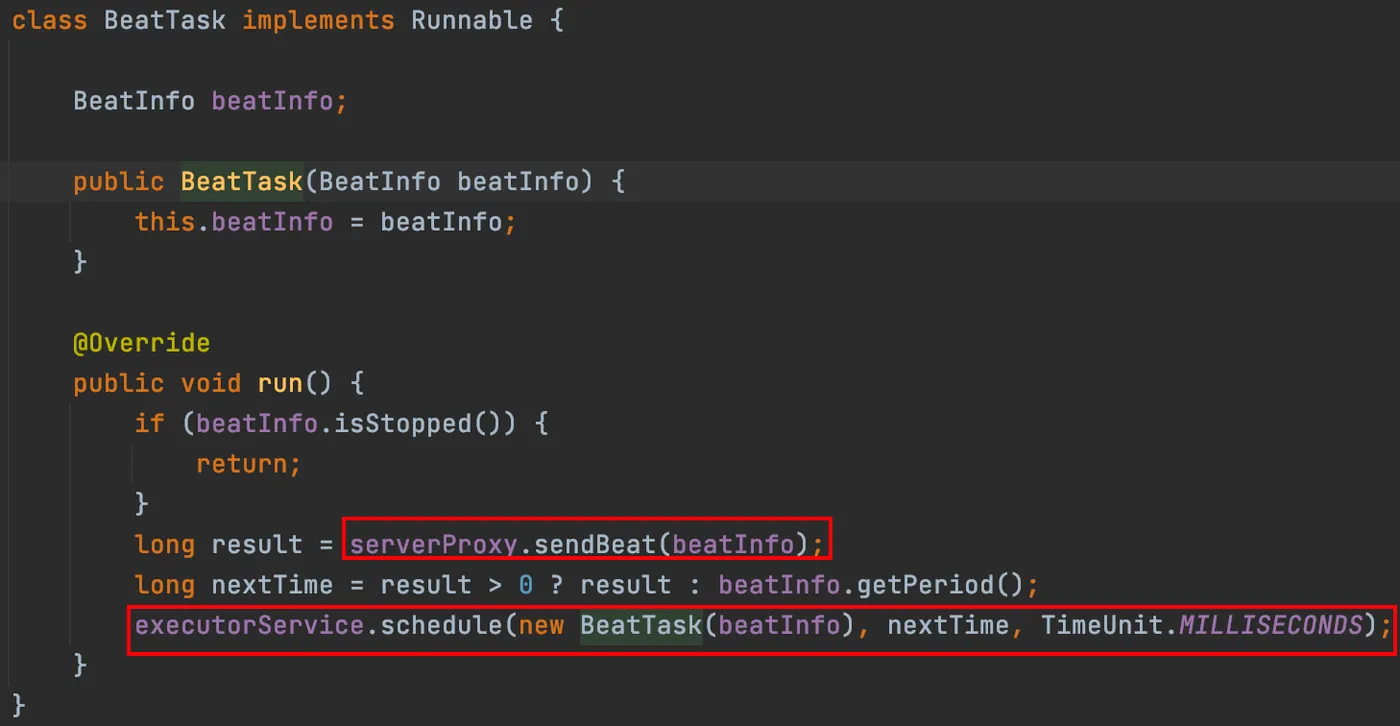Viewport: 1400px width, 726px height.
Task: Click the this keyword in the constructor
Action: point(164,222)
